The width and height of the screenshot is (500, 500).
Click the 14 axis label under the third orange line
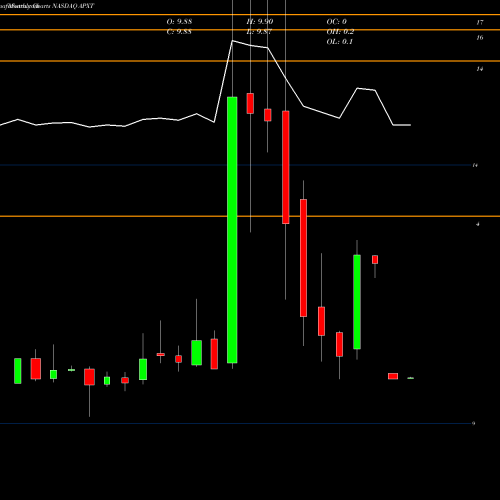(480, 69)
